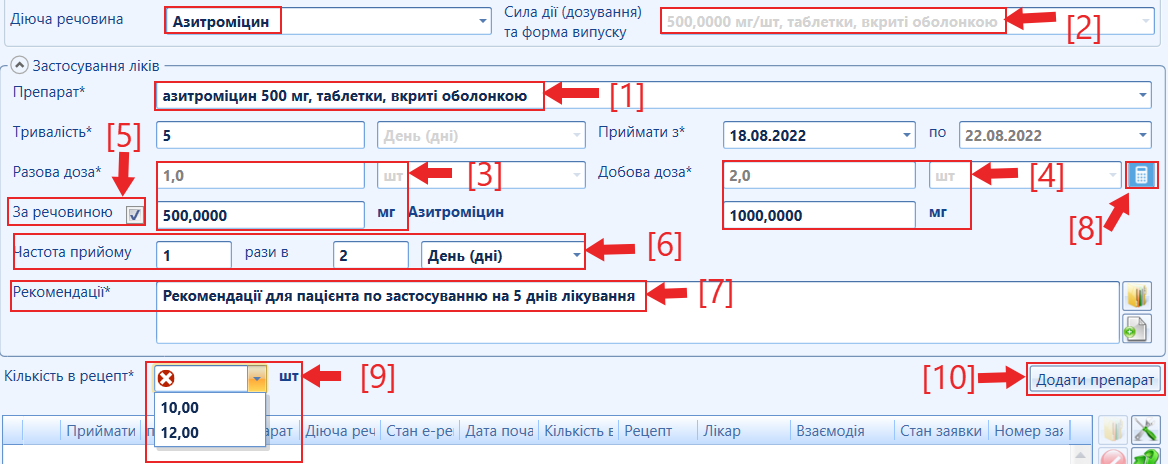The width and height of the screenshot is (1168, 464).
Task: Click the red error icon in quantity field
Action: pos(168,379)
